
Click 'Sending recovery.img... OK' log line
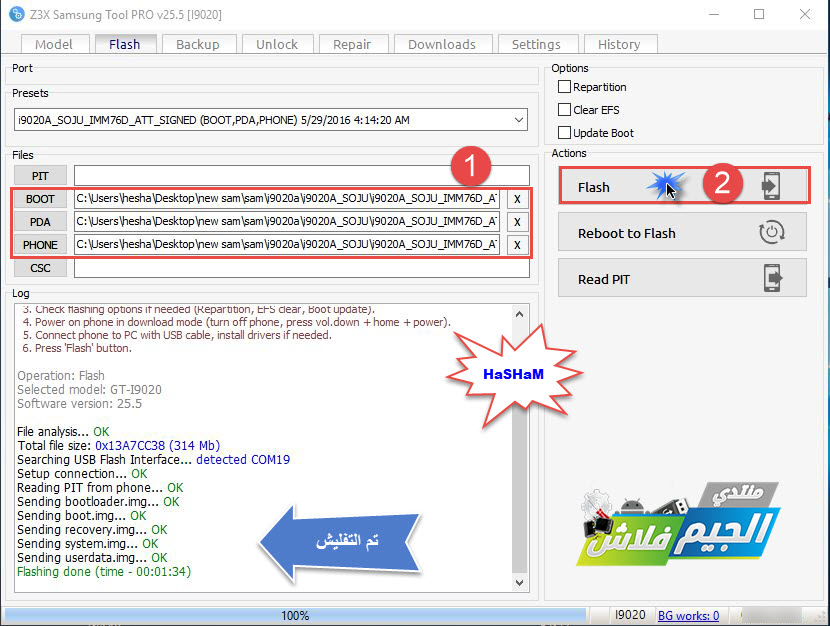tap(92, 530)
